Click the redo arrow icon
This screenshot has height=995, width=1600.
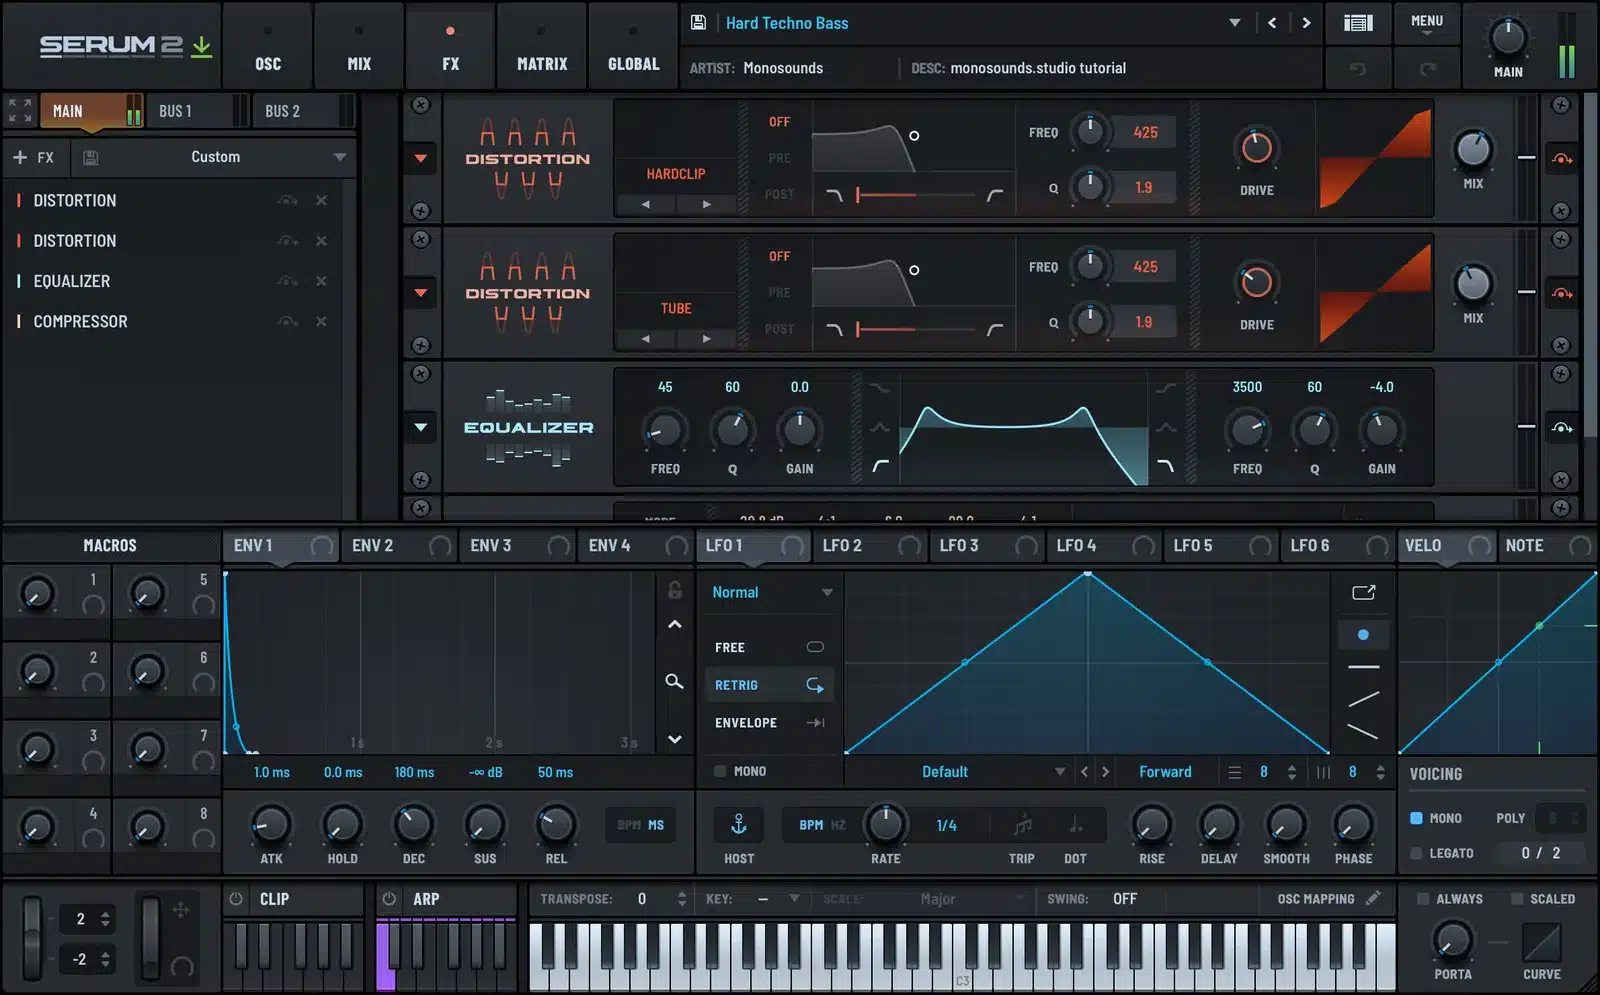[1427, 68]
